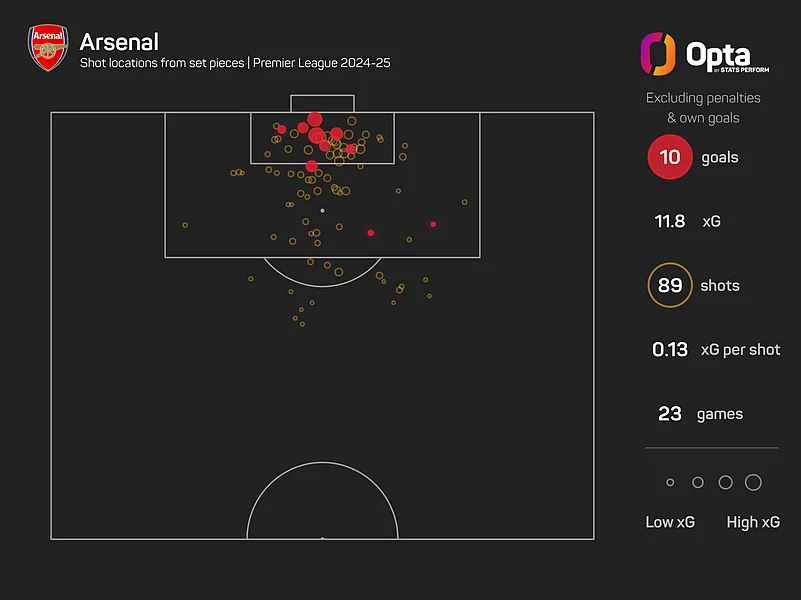Viewport: 801px width, 600px height.
Task: Click the largest High xG legend circle
Action: [x=753, y=483]
